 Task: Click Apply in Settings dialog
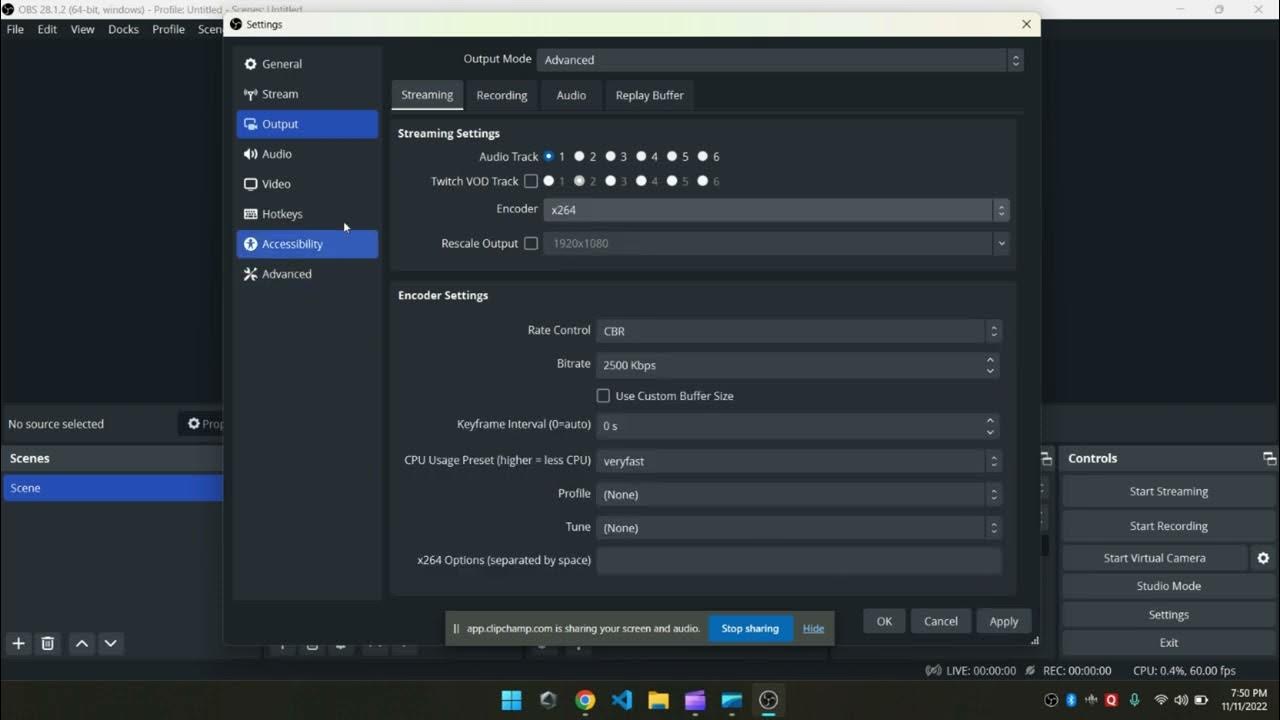[x=1004, y=621]
